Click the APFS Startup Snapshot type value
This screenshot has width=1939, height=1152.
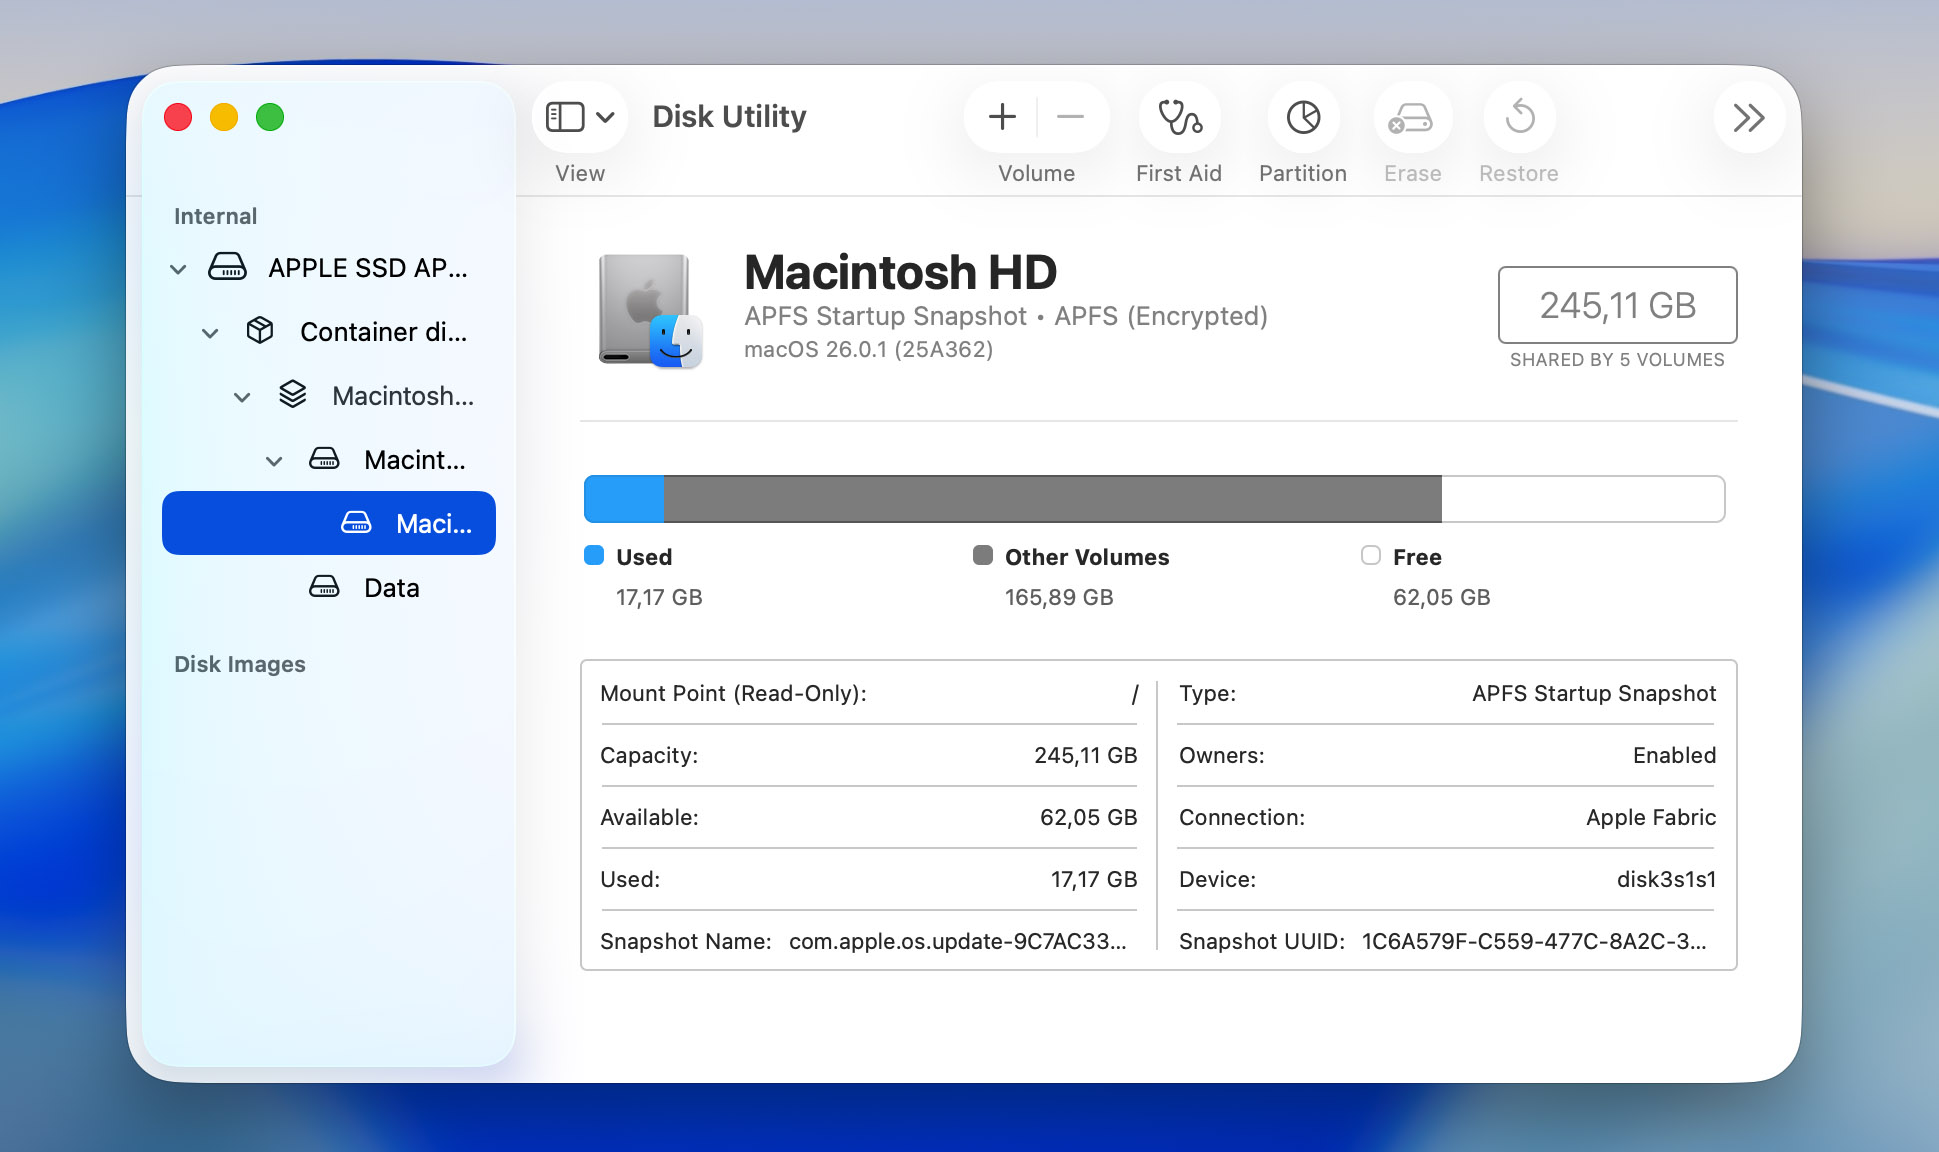tap(1594, 693)
